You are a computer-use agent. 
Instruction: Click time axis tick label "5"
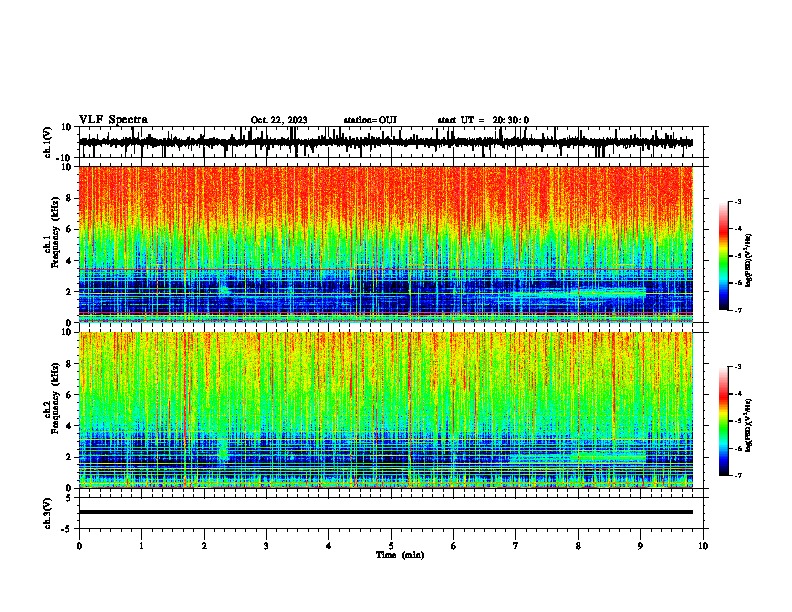click(x=391, y=546)
